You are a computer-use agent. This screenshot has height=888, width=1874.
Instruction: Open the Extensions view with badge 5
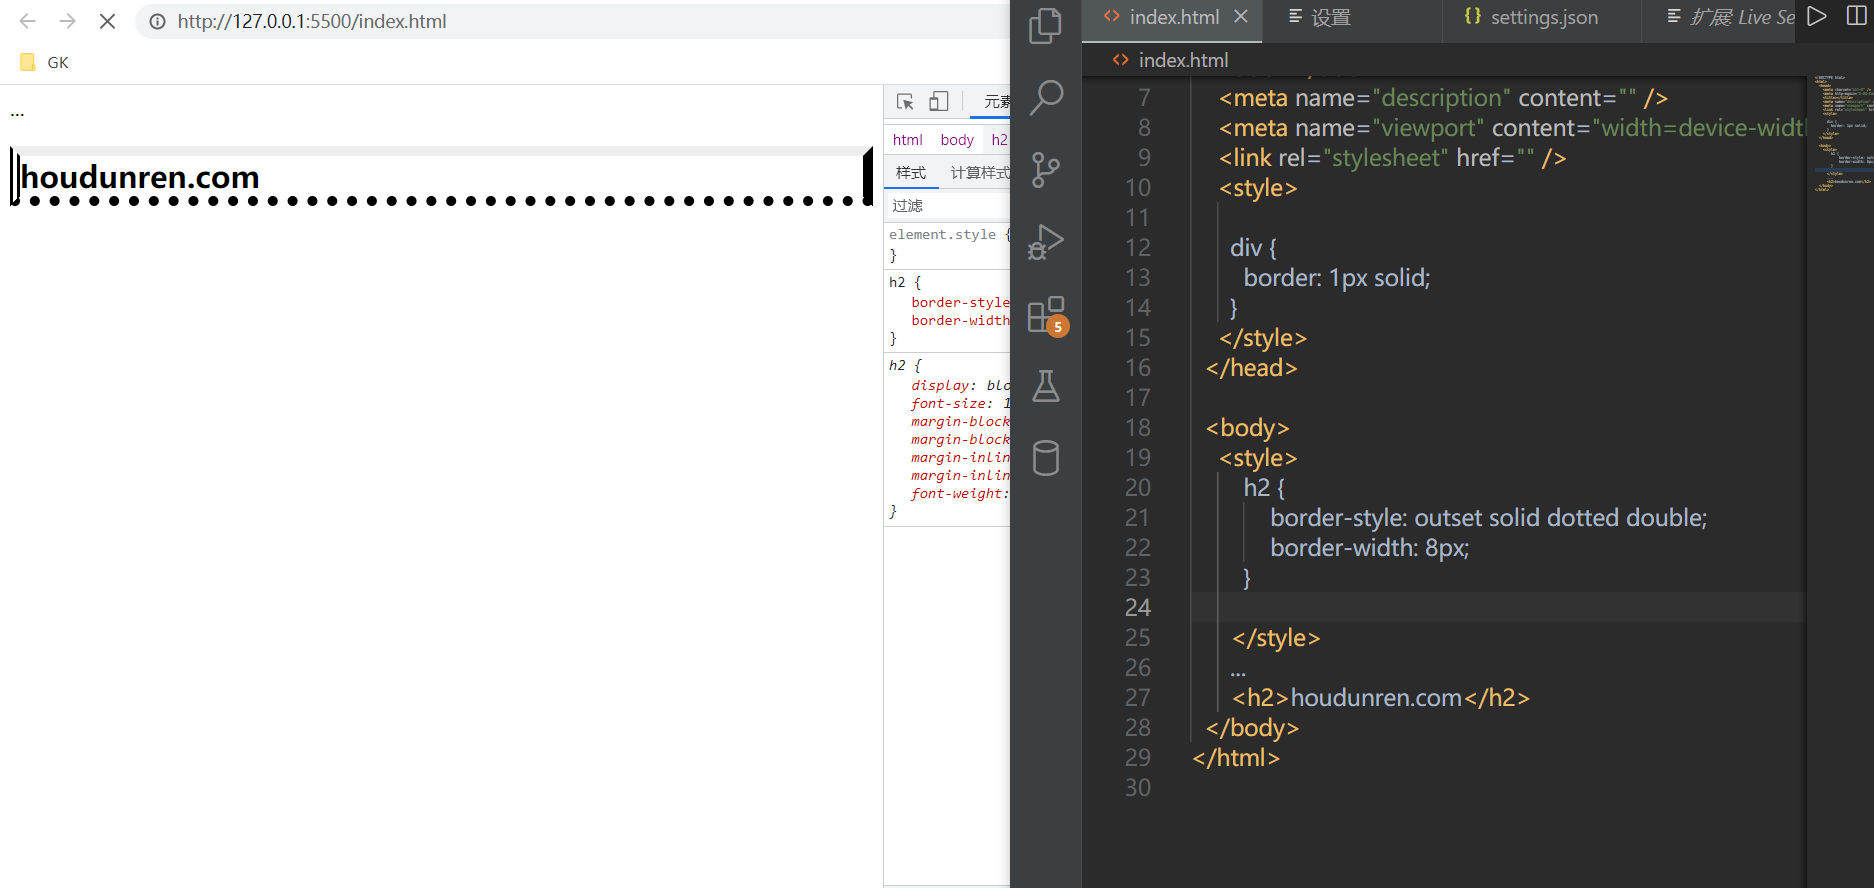click(1046, 315)
